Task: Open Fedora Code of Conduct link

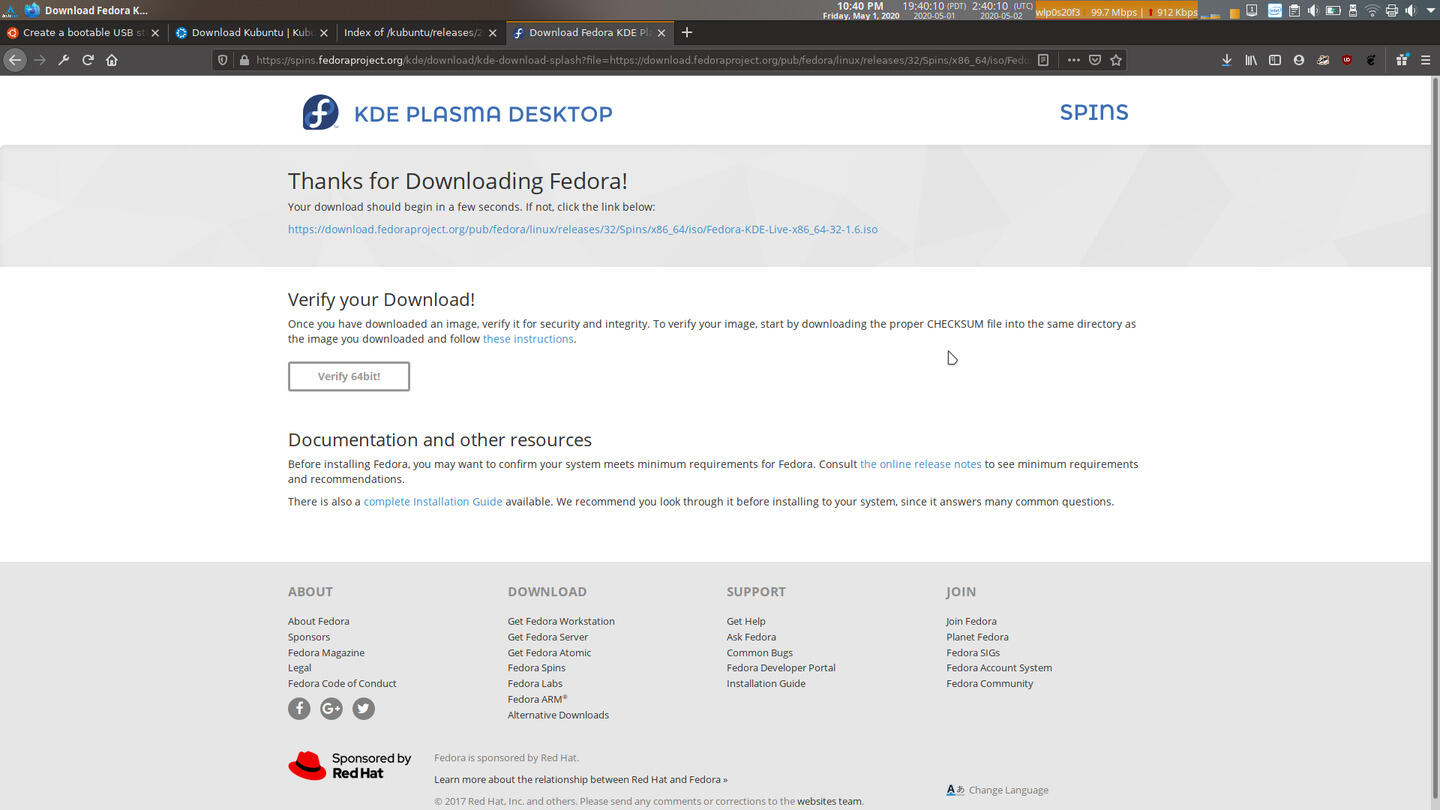Action: coord(342,683)
